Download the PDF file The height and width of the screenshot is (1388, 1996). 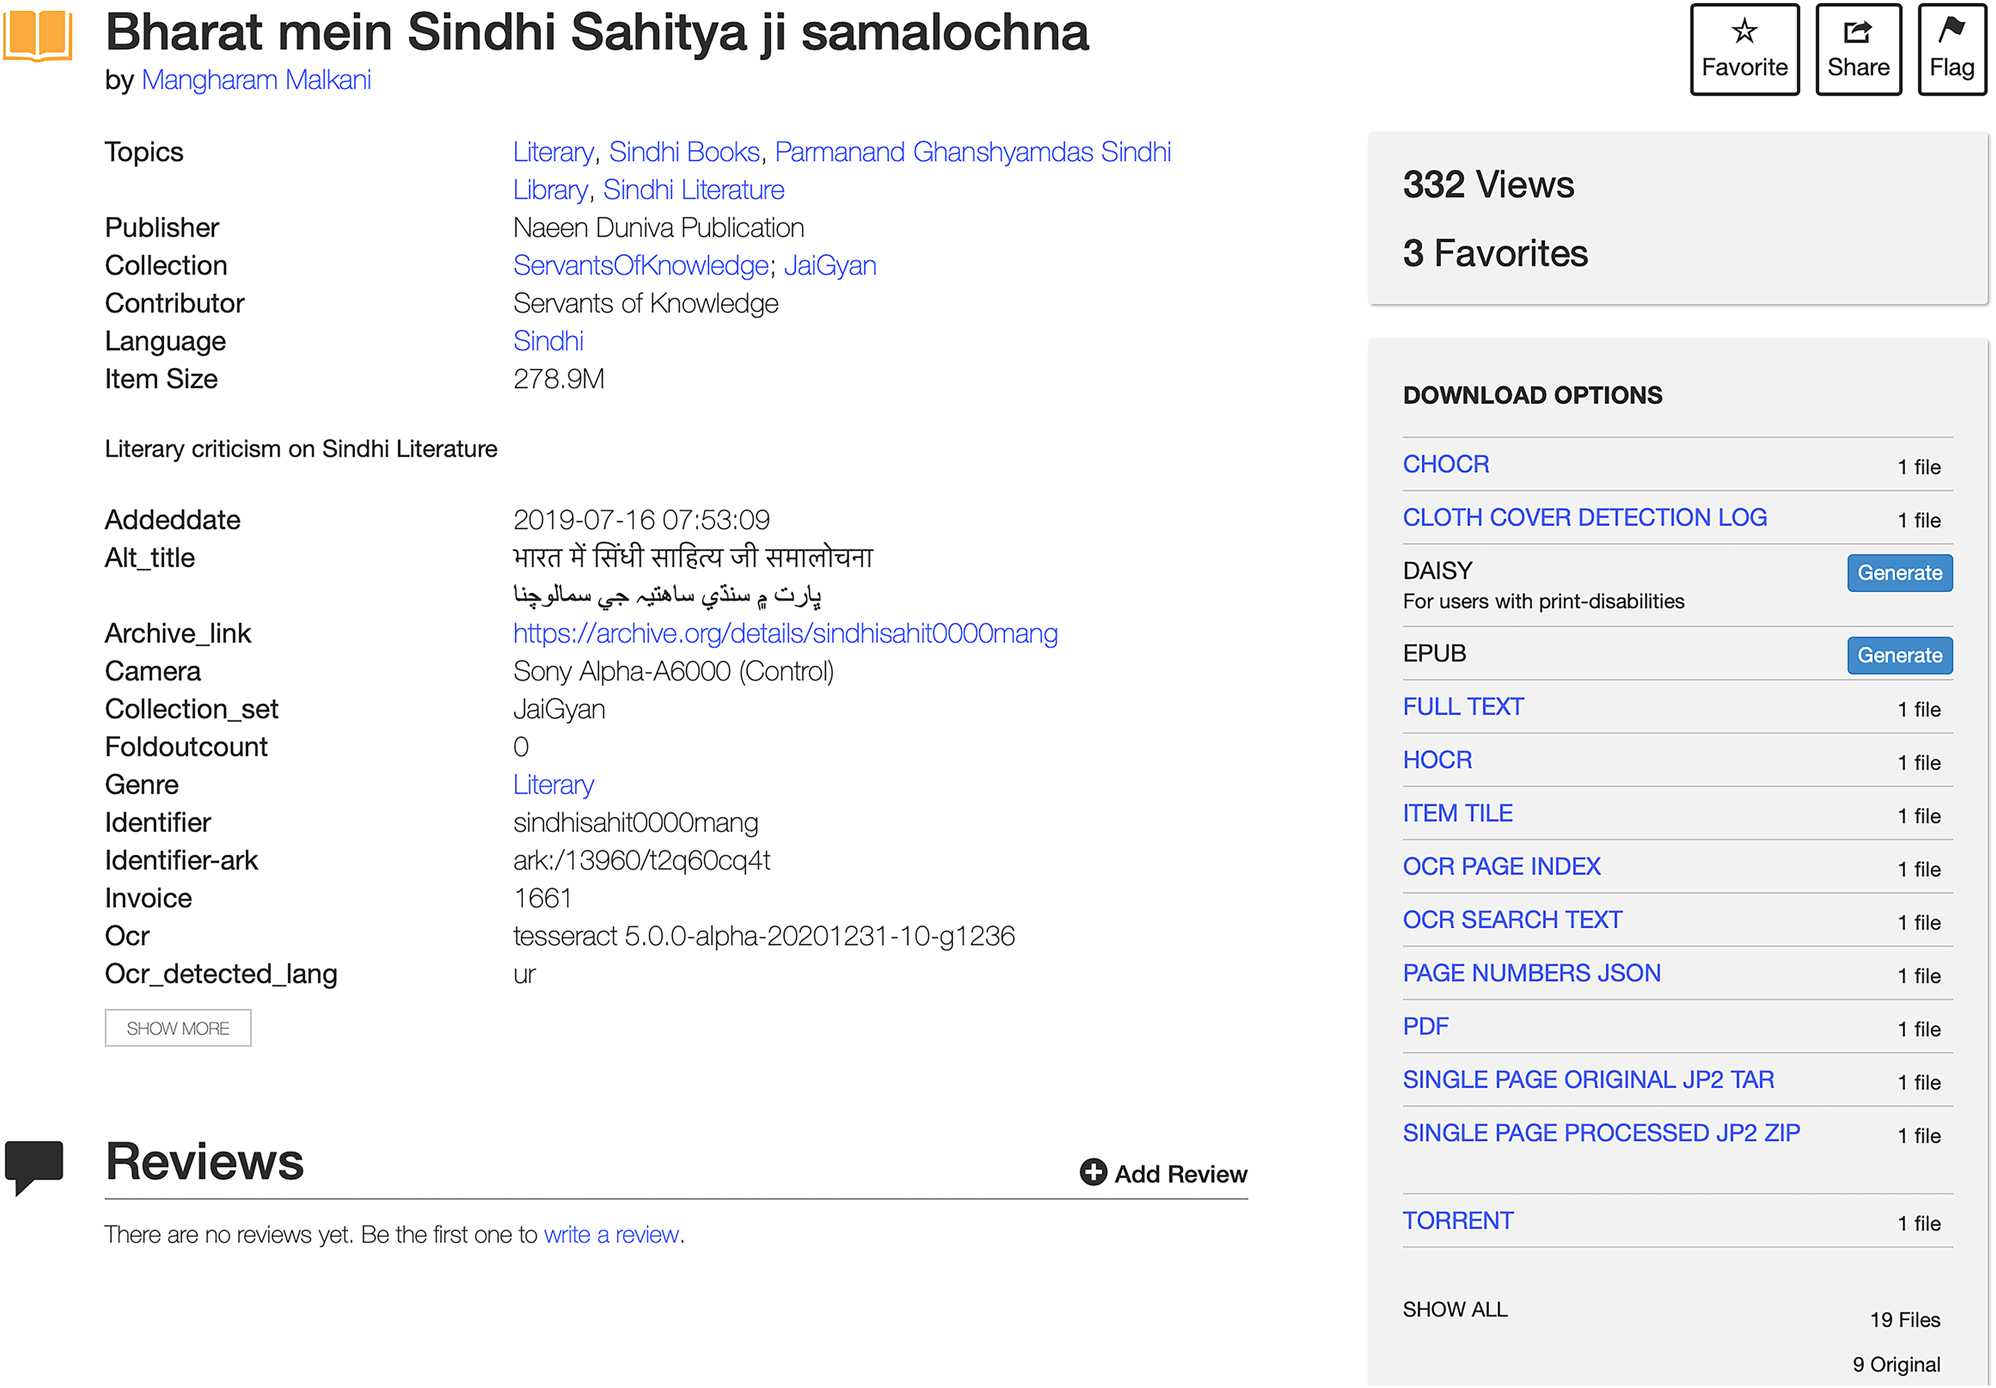pos(1425,1027)
